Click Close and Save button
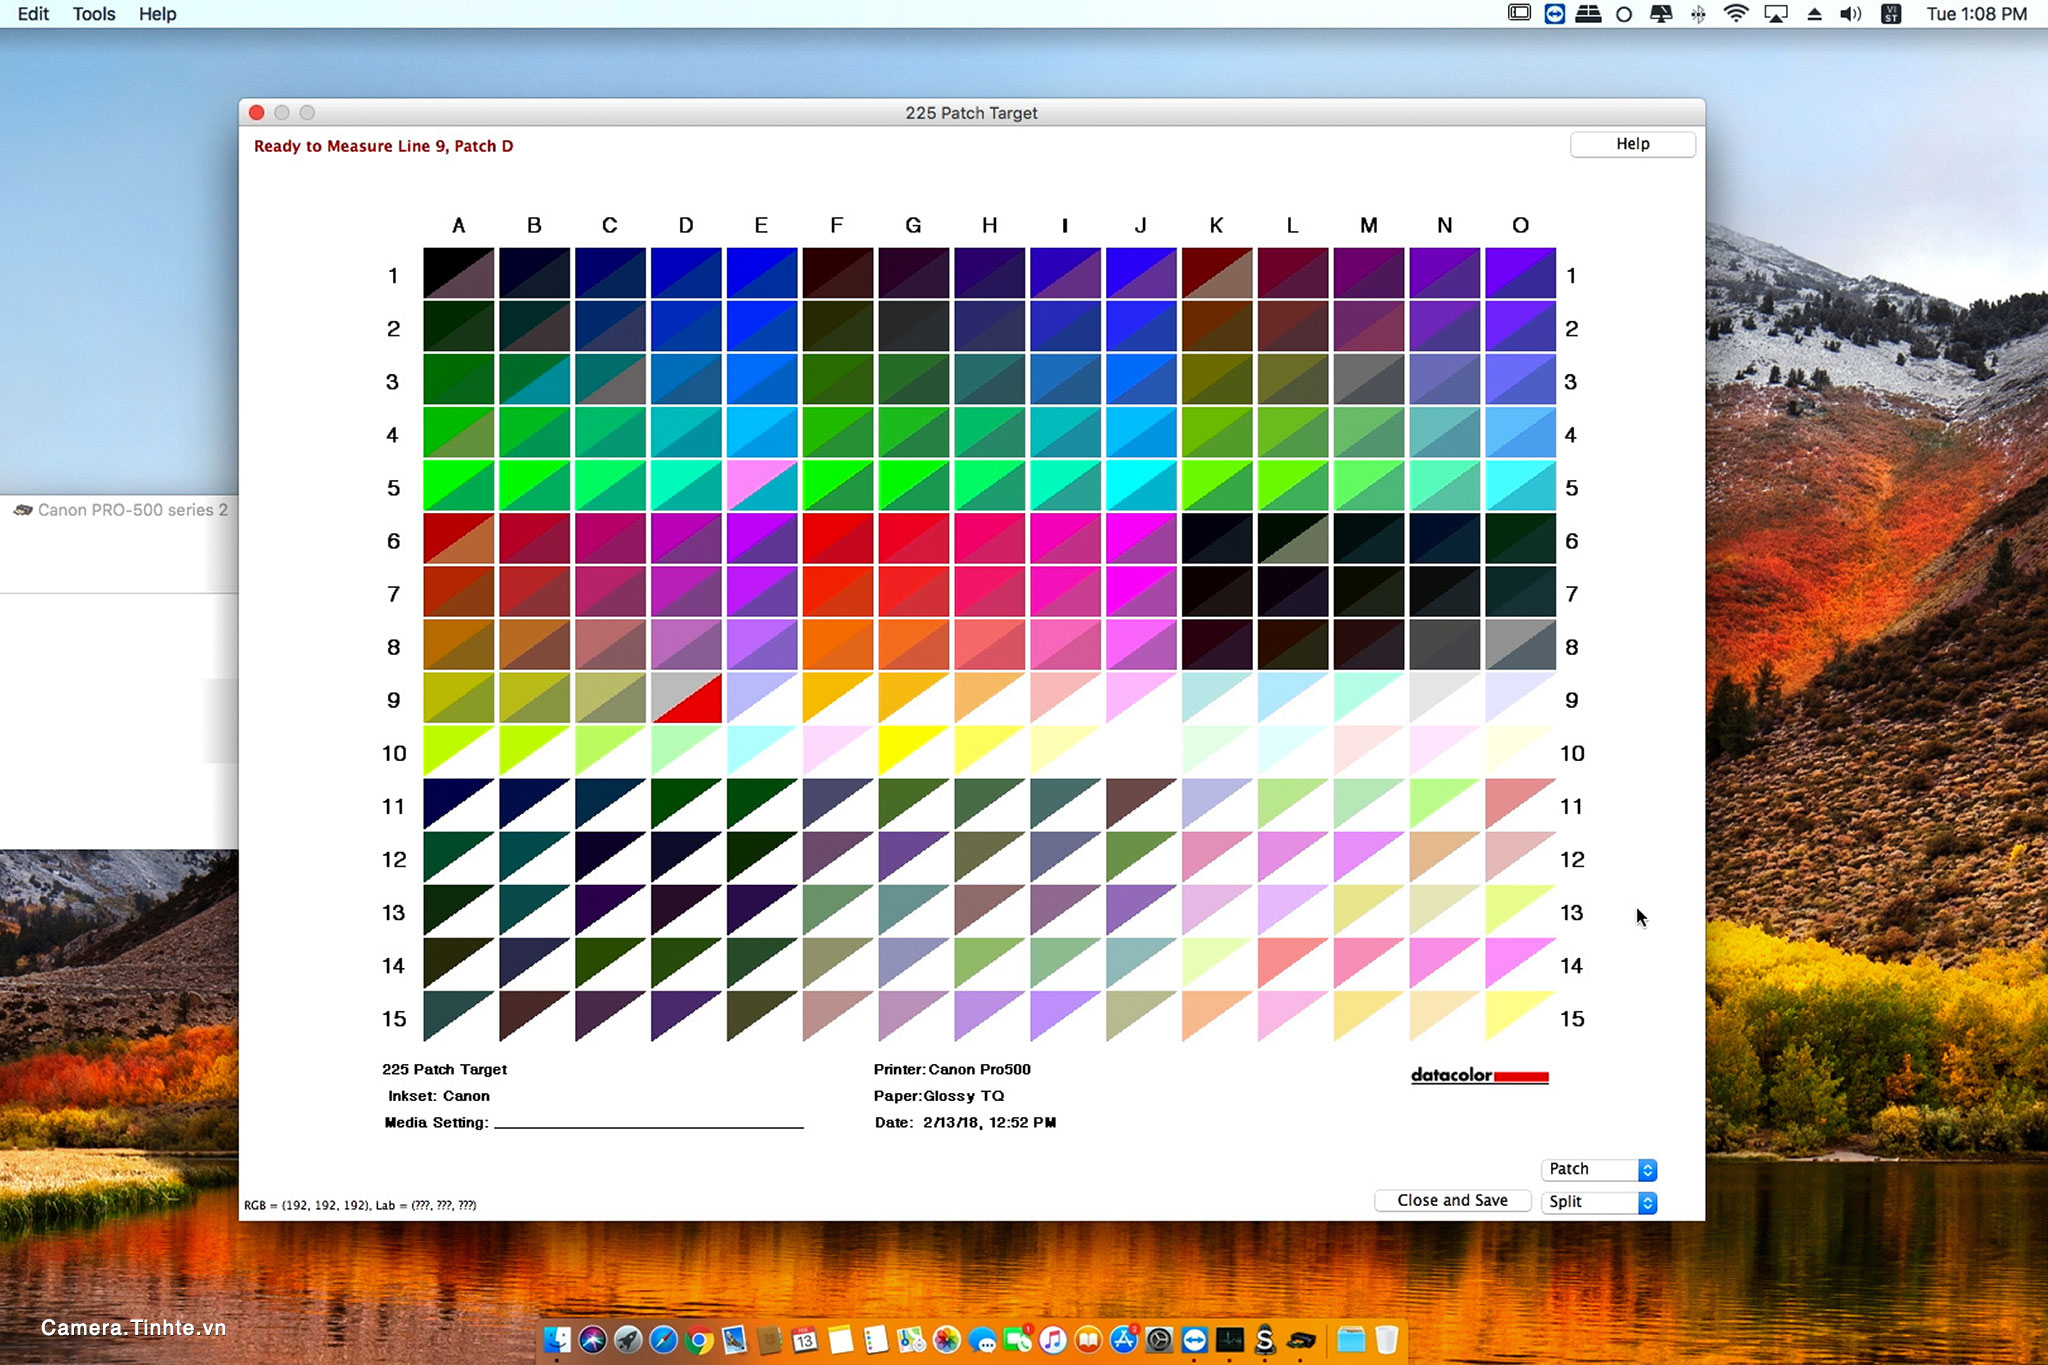Viewport: 2048px width, 1365px height. point(1452,1201)
